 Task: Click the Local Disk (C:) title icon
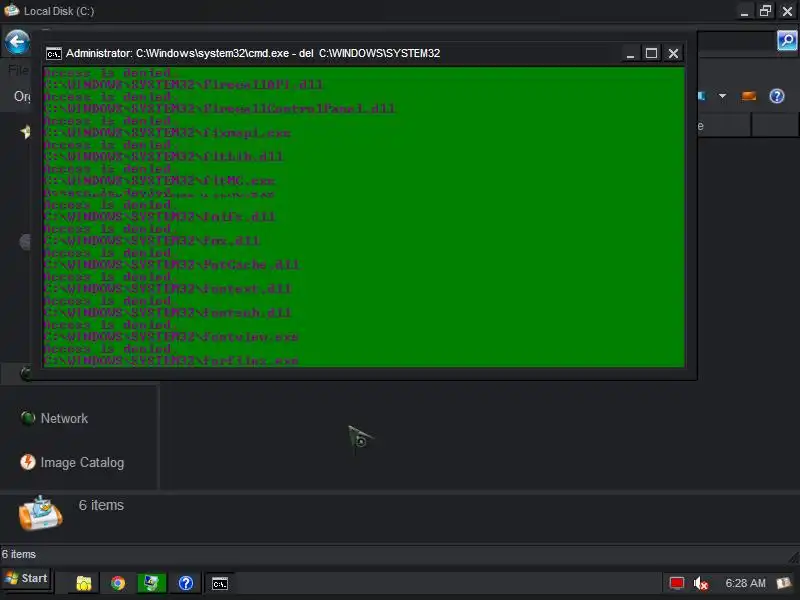pos(11,10)
